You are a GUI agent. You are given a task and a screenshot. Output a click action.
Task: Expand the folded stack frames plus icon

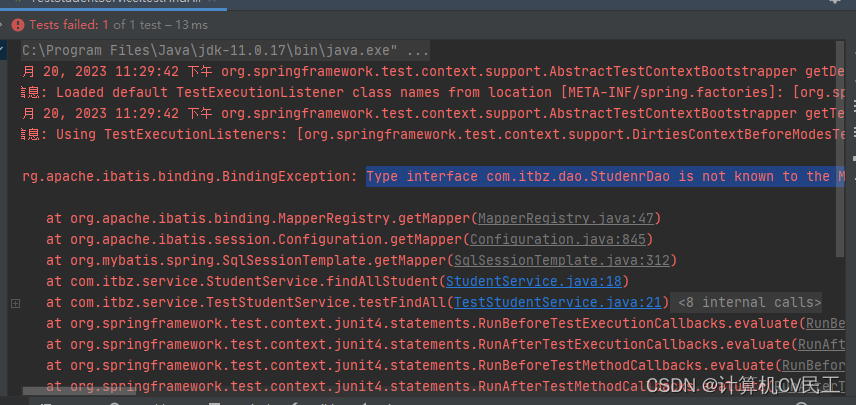[15, 303]
